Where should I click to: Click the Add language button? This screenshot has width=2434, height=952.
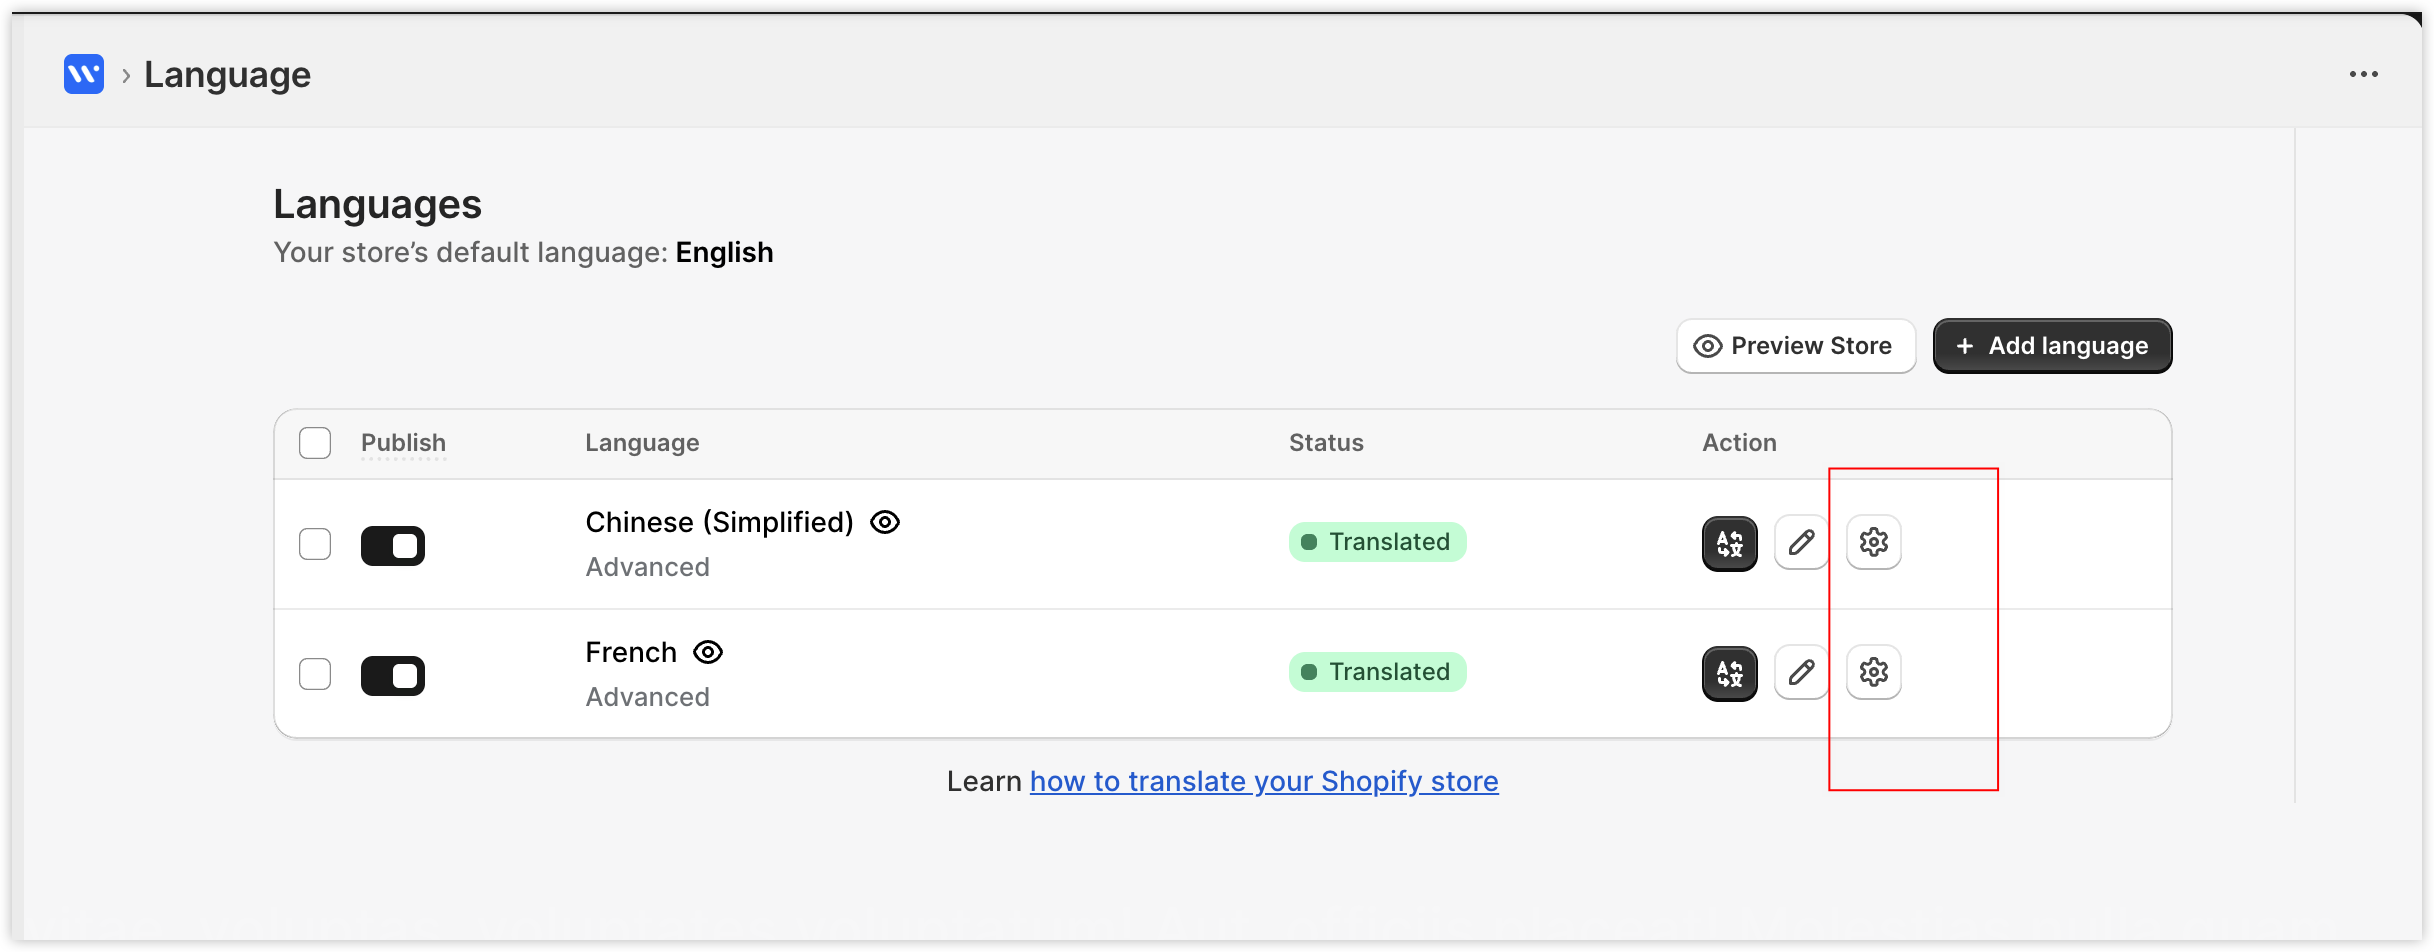click(2052, 346)
